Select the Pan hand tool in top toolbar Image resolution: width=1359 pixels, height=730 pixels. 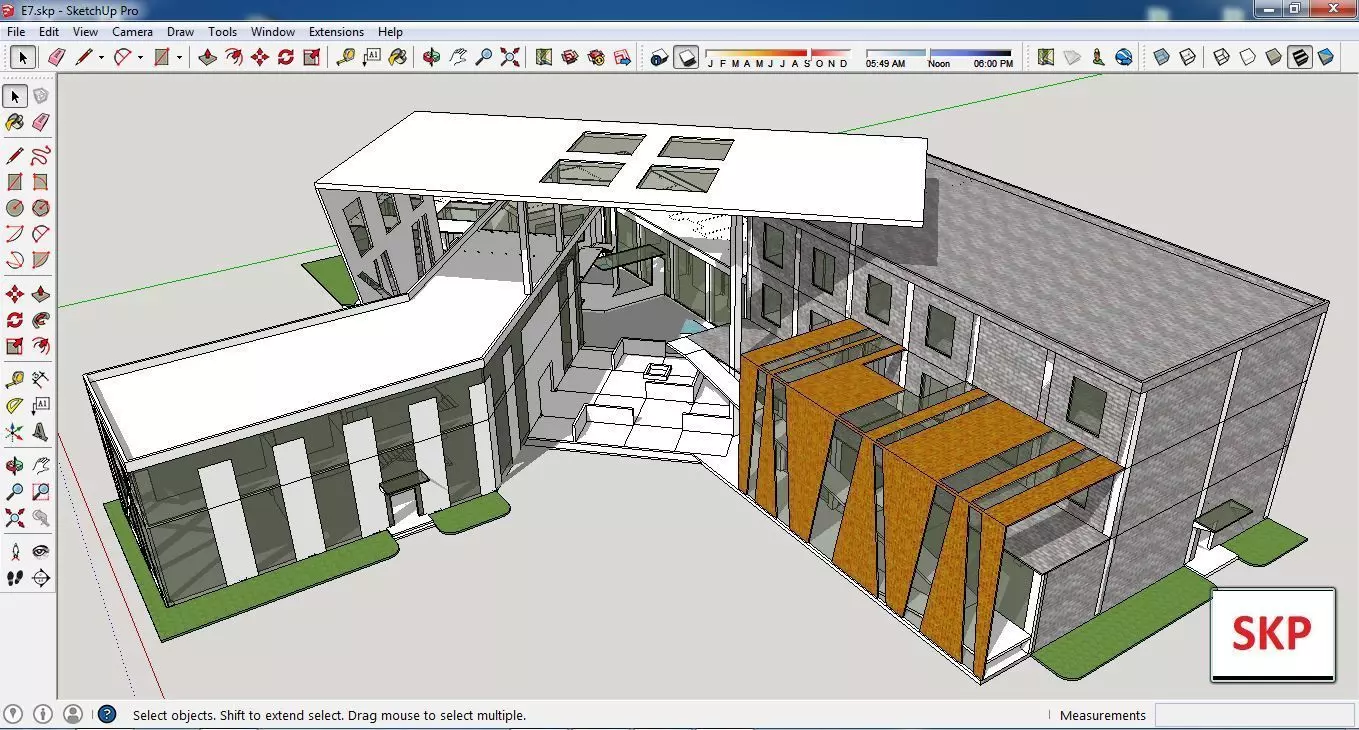point(458,57)
